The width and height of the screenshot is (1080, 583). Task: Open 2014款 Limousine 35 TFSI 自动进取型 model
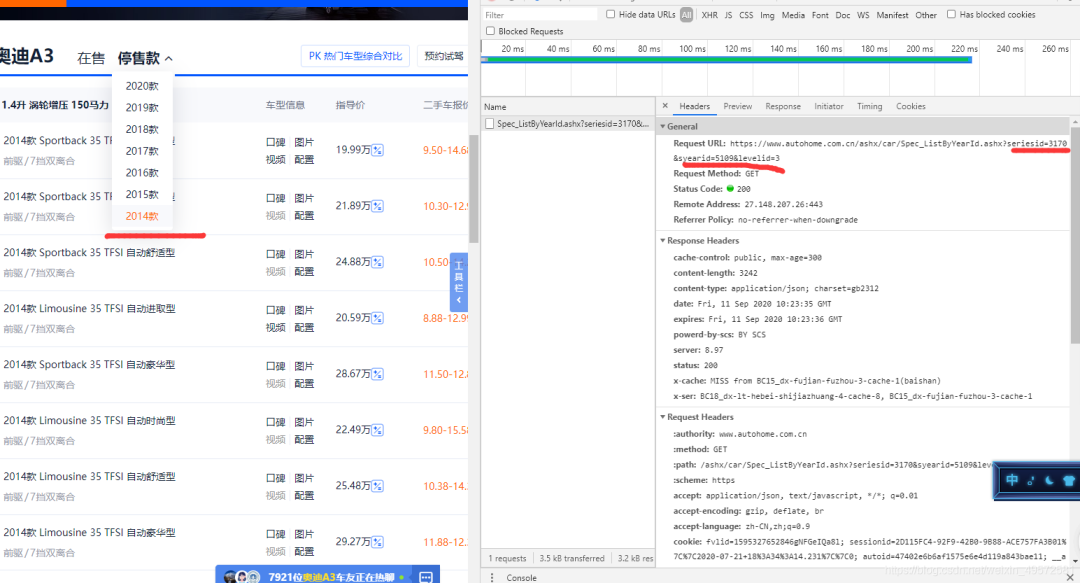click(x=90, y=309)
